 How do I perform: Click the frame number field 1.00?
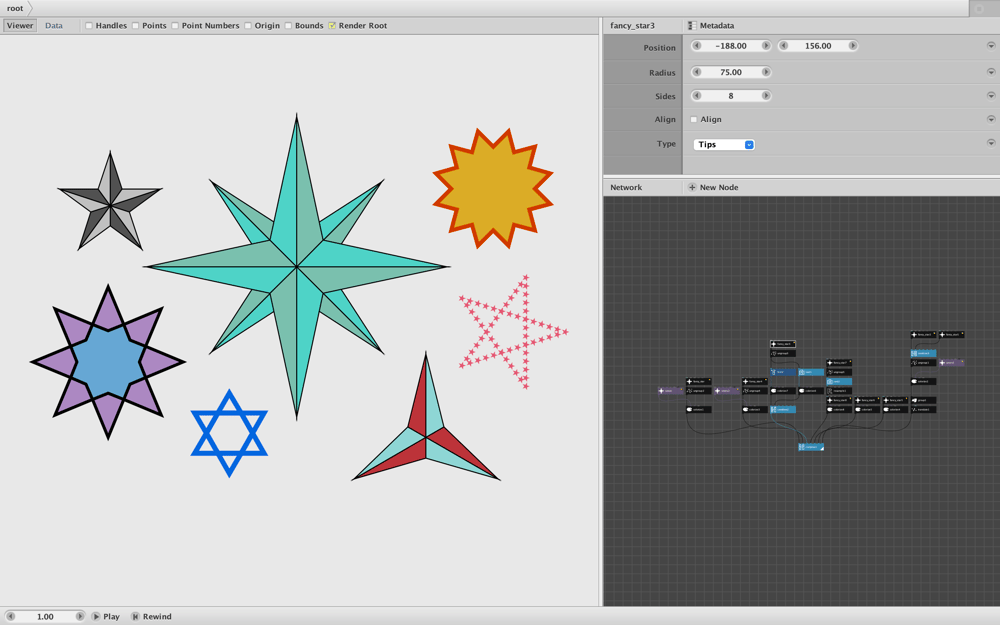(x=45, y=616)
